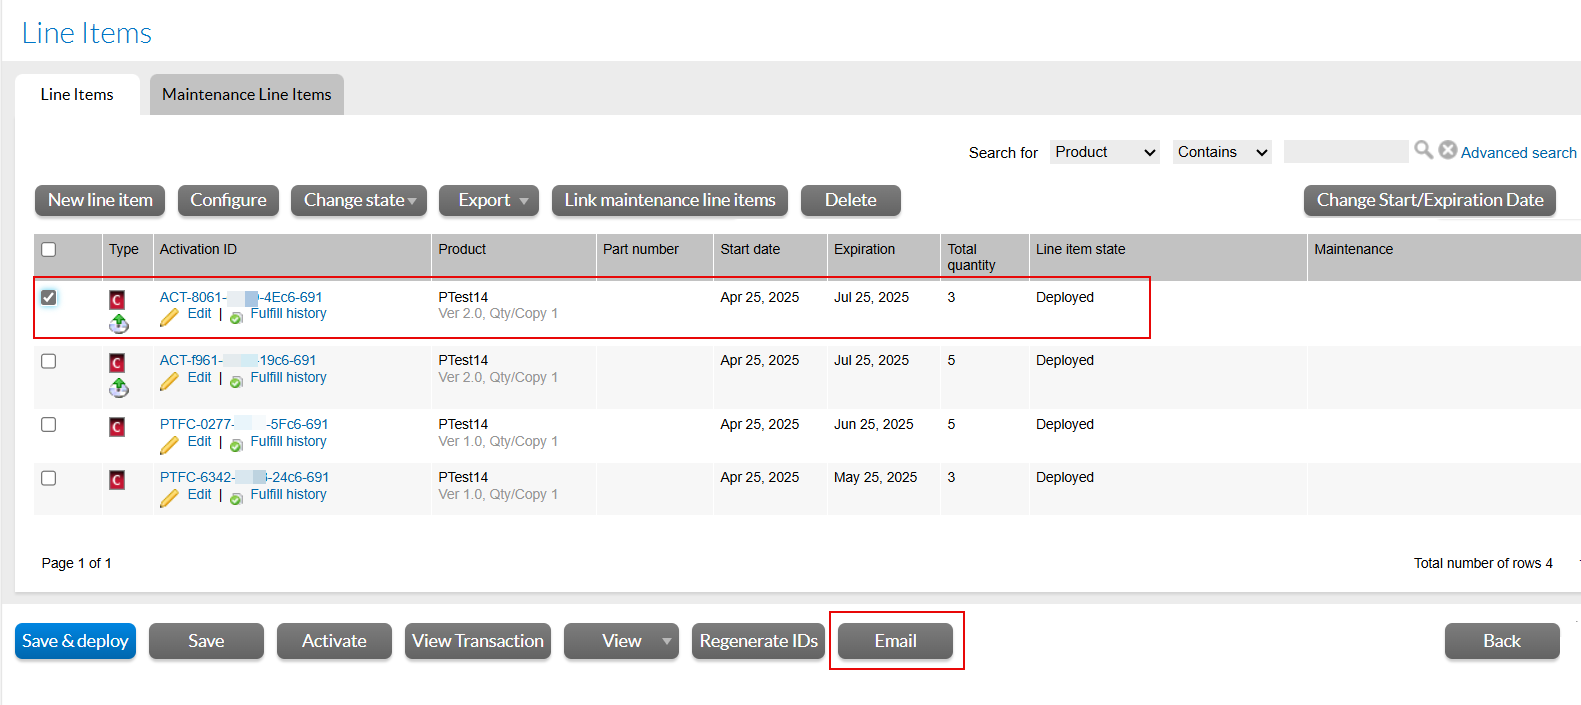Click fulfill history icon in PTFC-6342 row
The image size is (1581, 705).
(236, 498)
